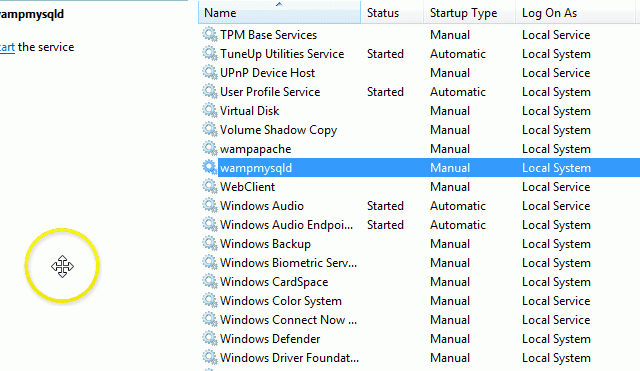Select the Virtual Disk service

click(249, 111)
